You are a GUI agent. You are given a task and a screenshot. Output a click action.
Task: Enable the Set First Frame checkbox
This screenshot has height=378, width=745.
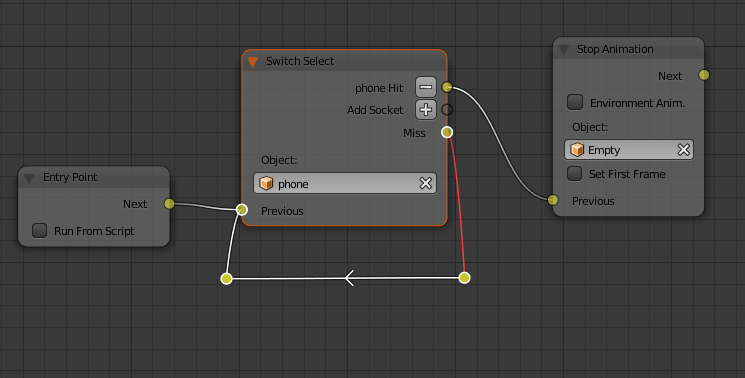click(575, 173)
